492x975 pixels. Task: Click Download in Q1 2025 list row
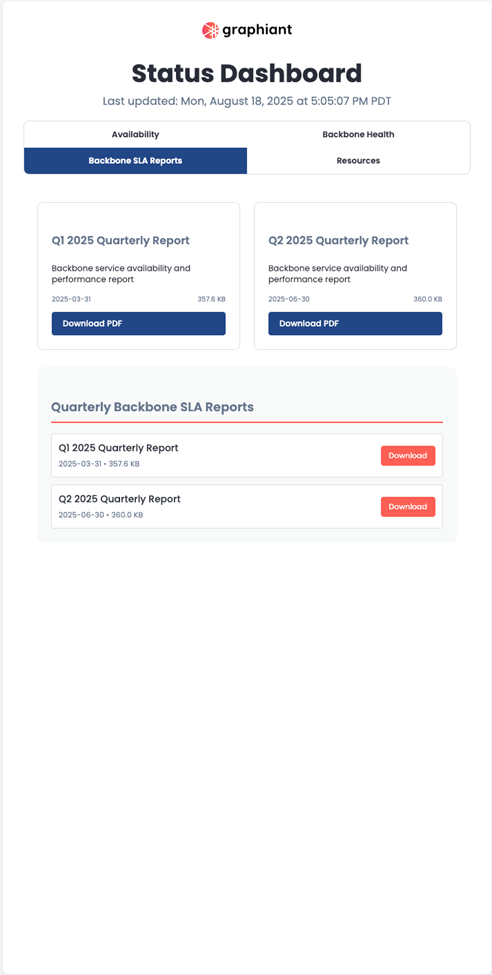408,456
